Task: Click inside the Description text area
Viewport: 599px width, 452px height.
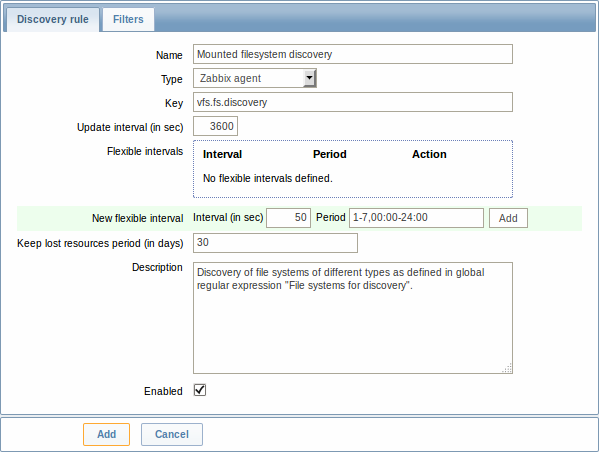Action: (353, 318)
